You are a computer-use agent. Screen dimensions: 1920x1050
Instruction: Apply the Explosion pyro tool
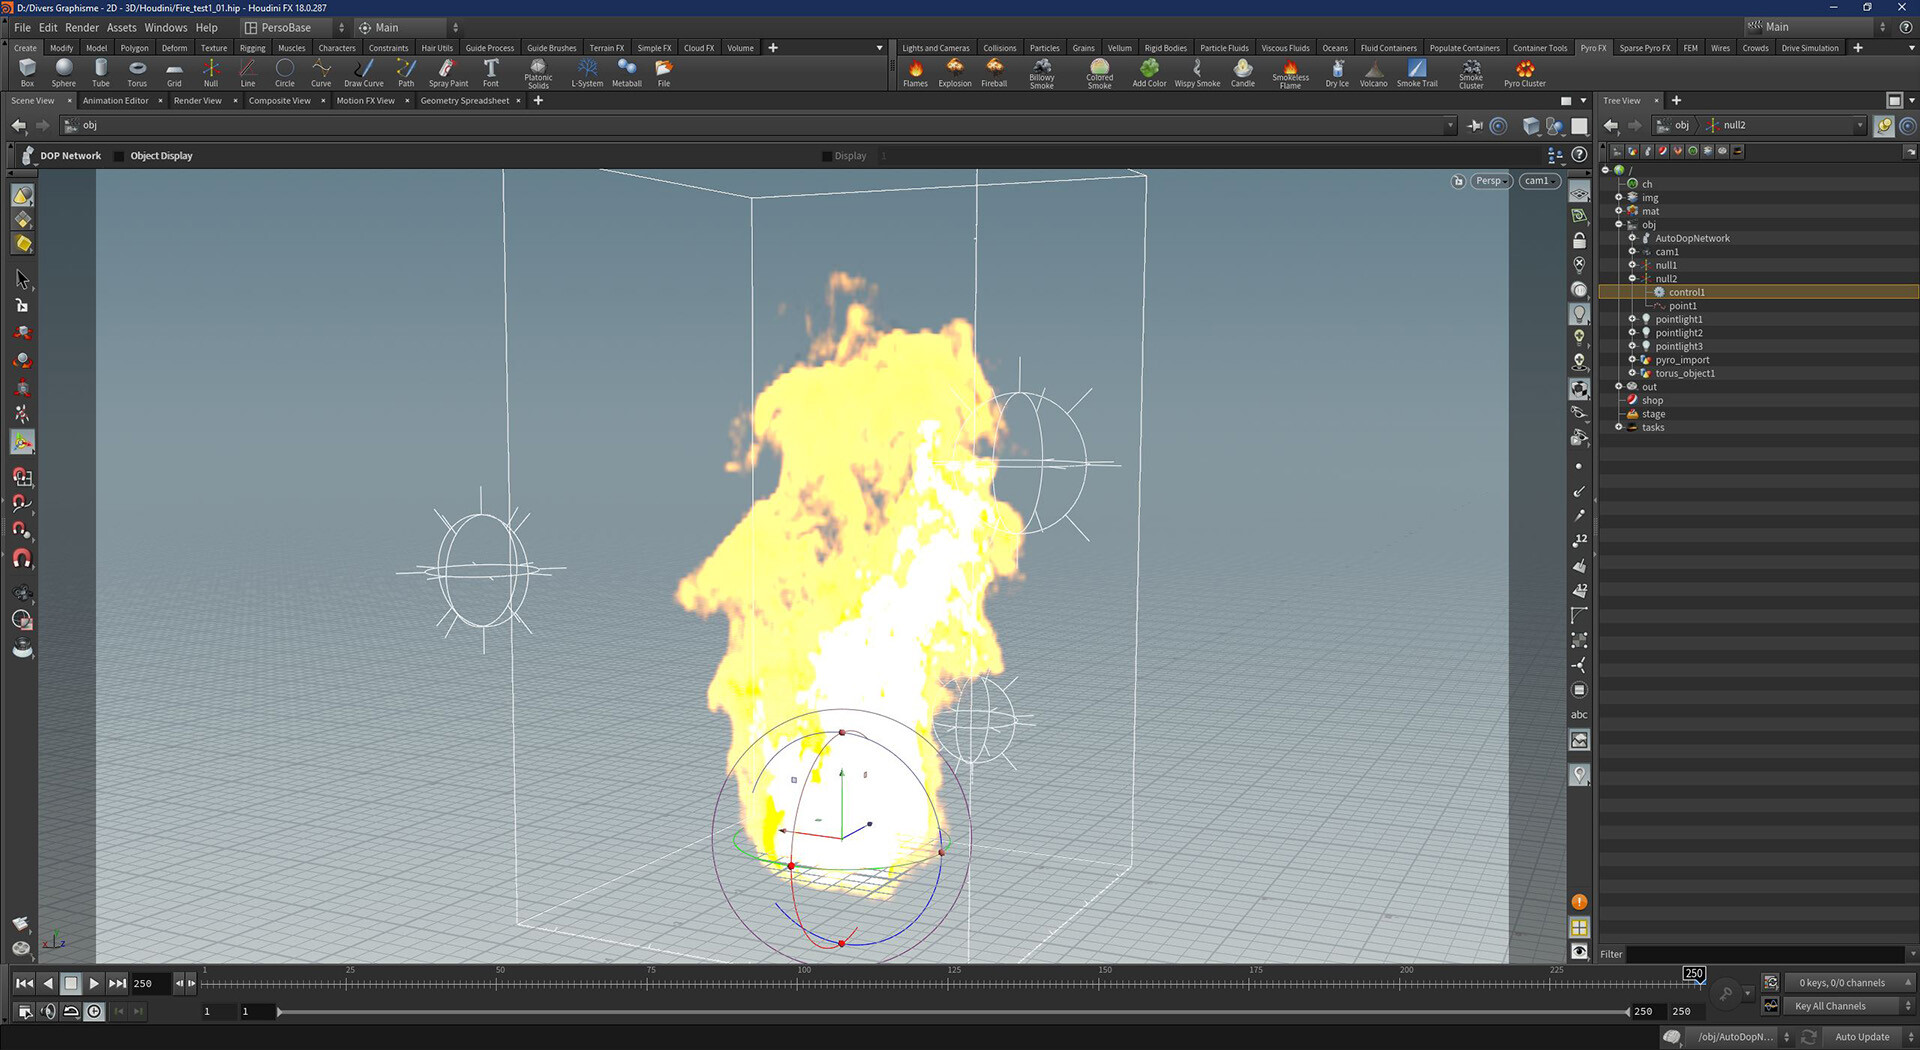pos(955,72)
